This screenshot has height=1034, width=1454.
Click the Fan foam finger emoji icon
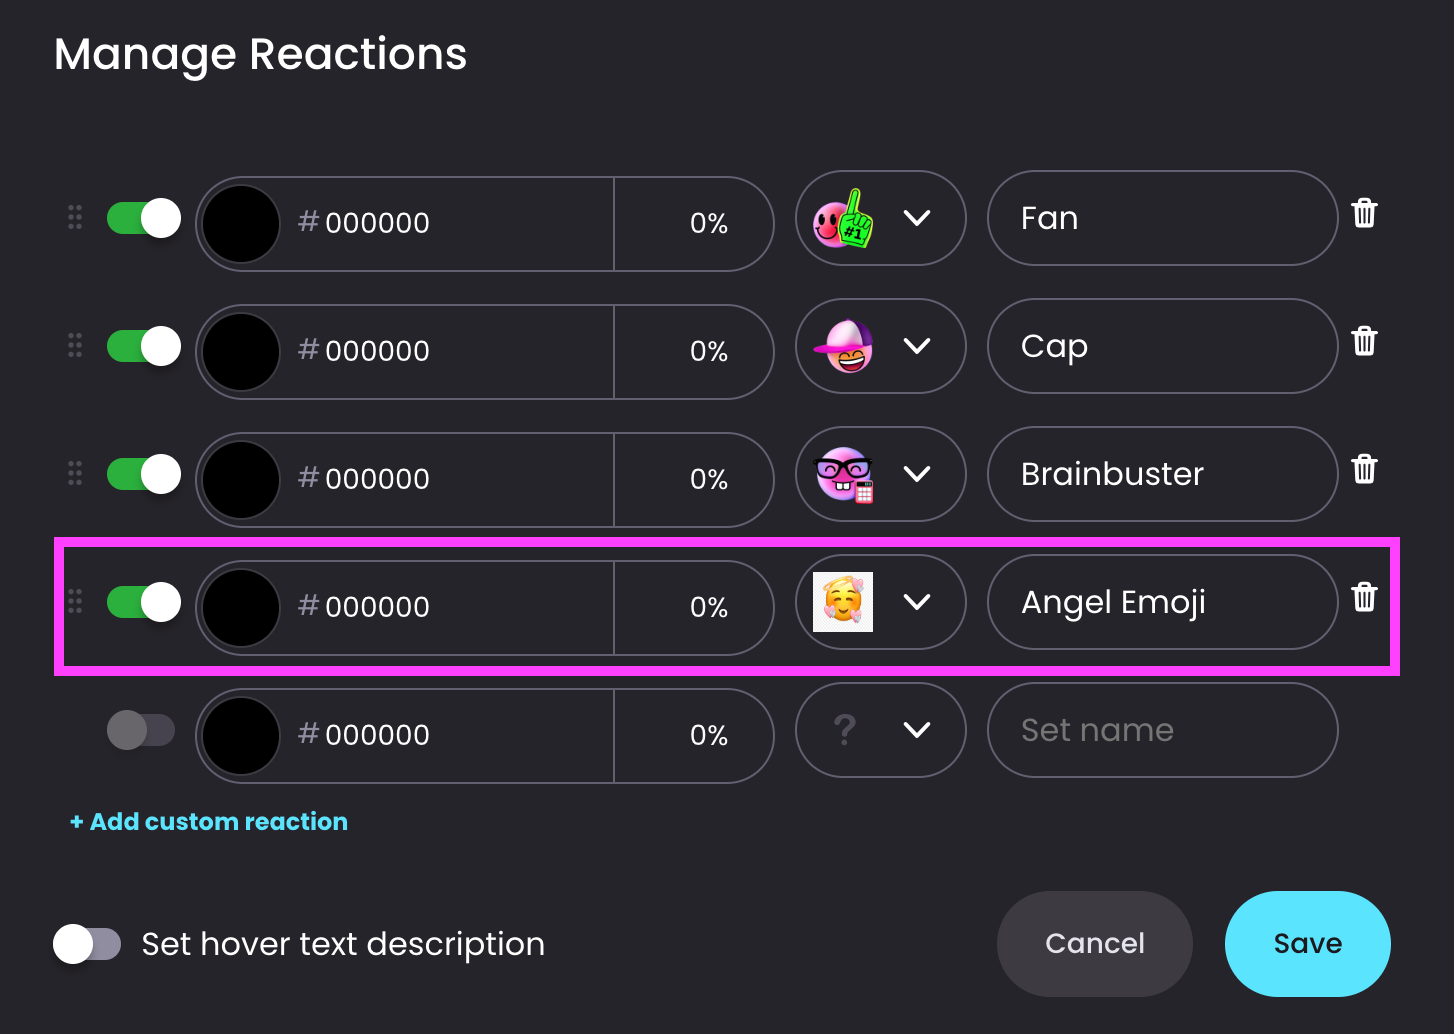coord(844,218)
